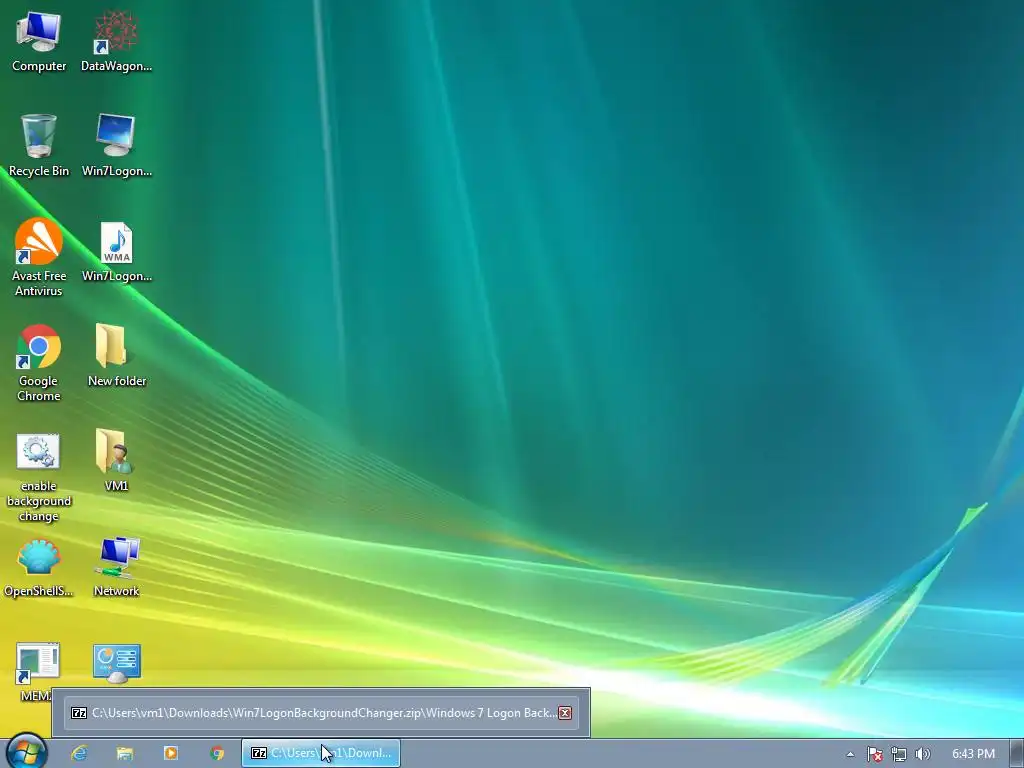Open the Recycle Bin icon
The image size is (1024, 768).
tap(39, 145)
